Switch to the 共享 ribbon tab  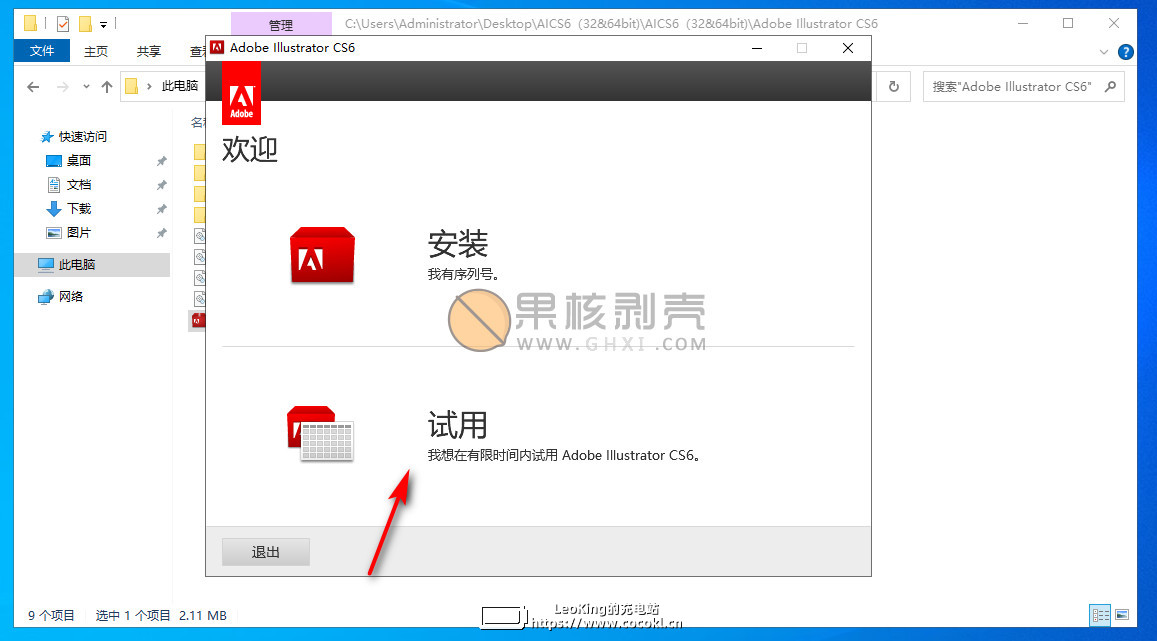coord(149,51)
